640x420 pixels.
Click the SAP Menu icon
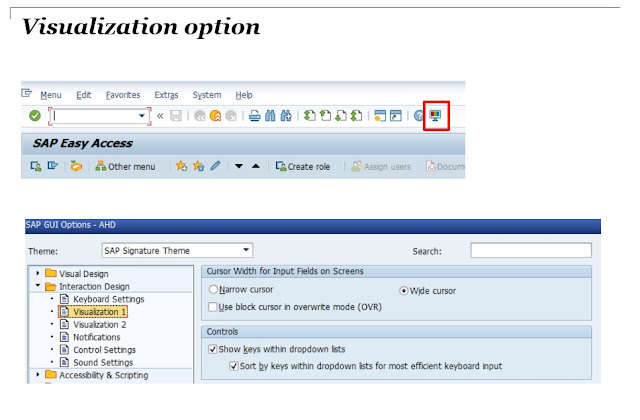53,166
